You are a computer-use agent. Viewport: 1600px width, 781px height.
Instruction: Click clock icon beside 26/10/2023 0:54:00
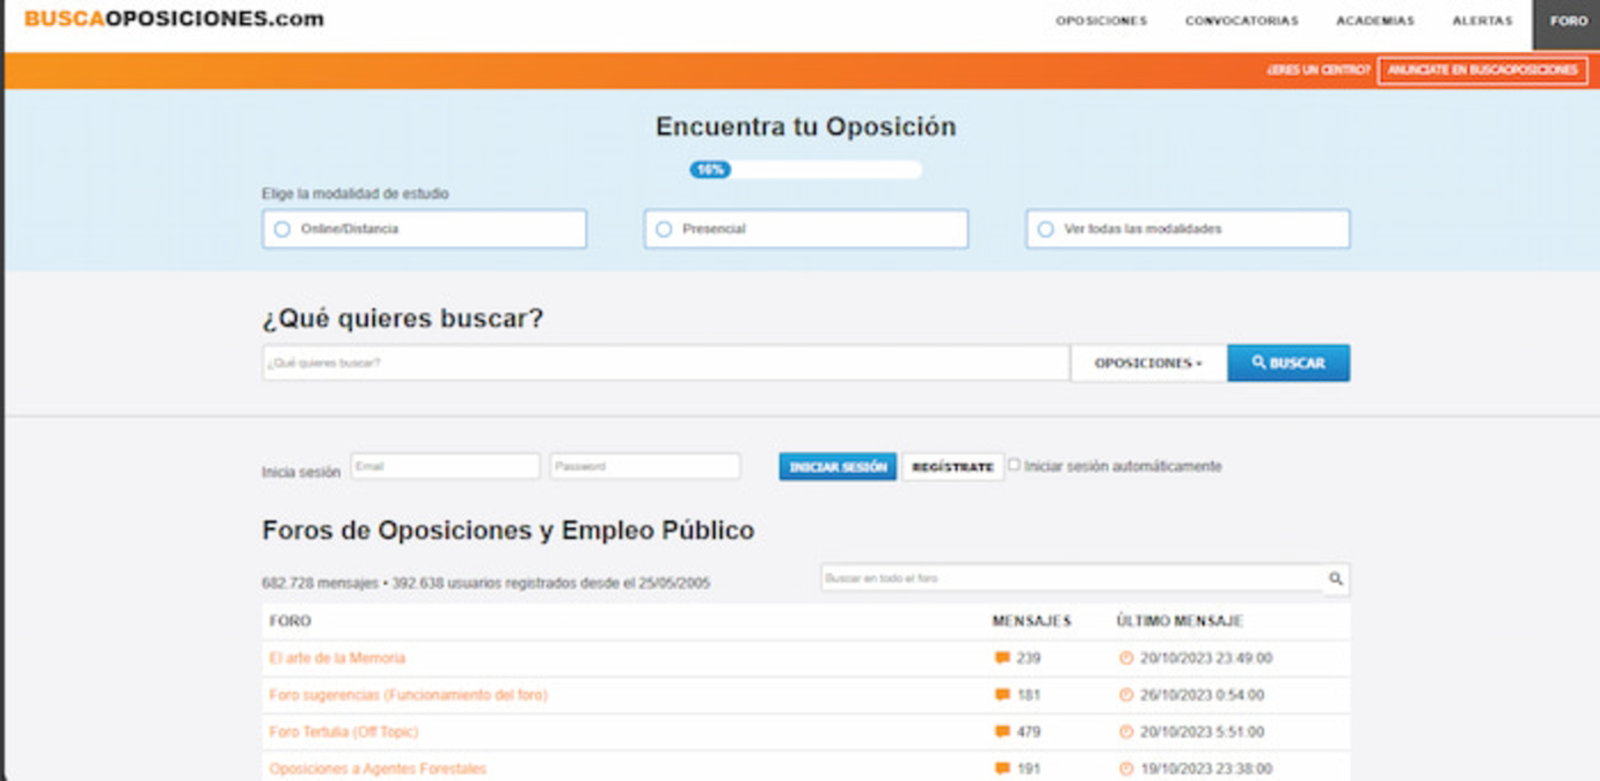[1126, 695]
